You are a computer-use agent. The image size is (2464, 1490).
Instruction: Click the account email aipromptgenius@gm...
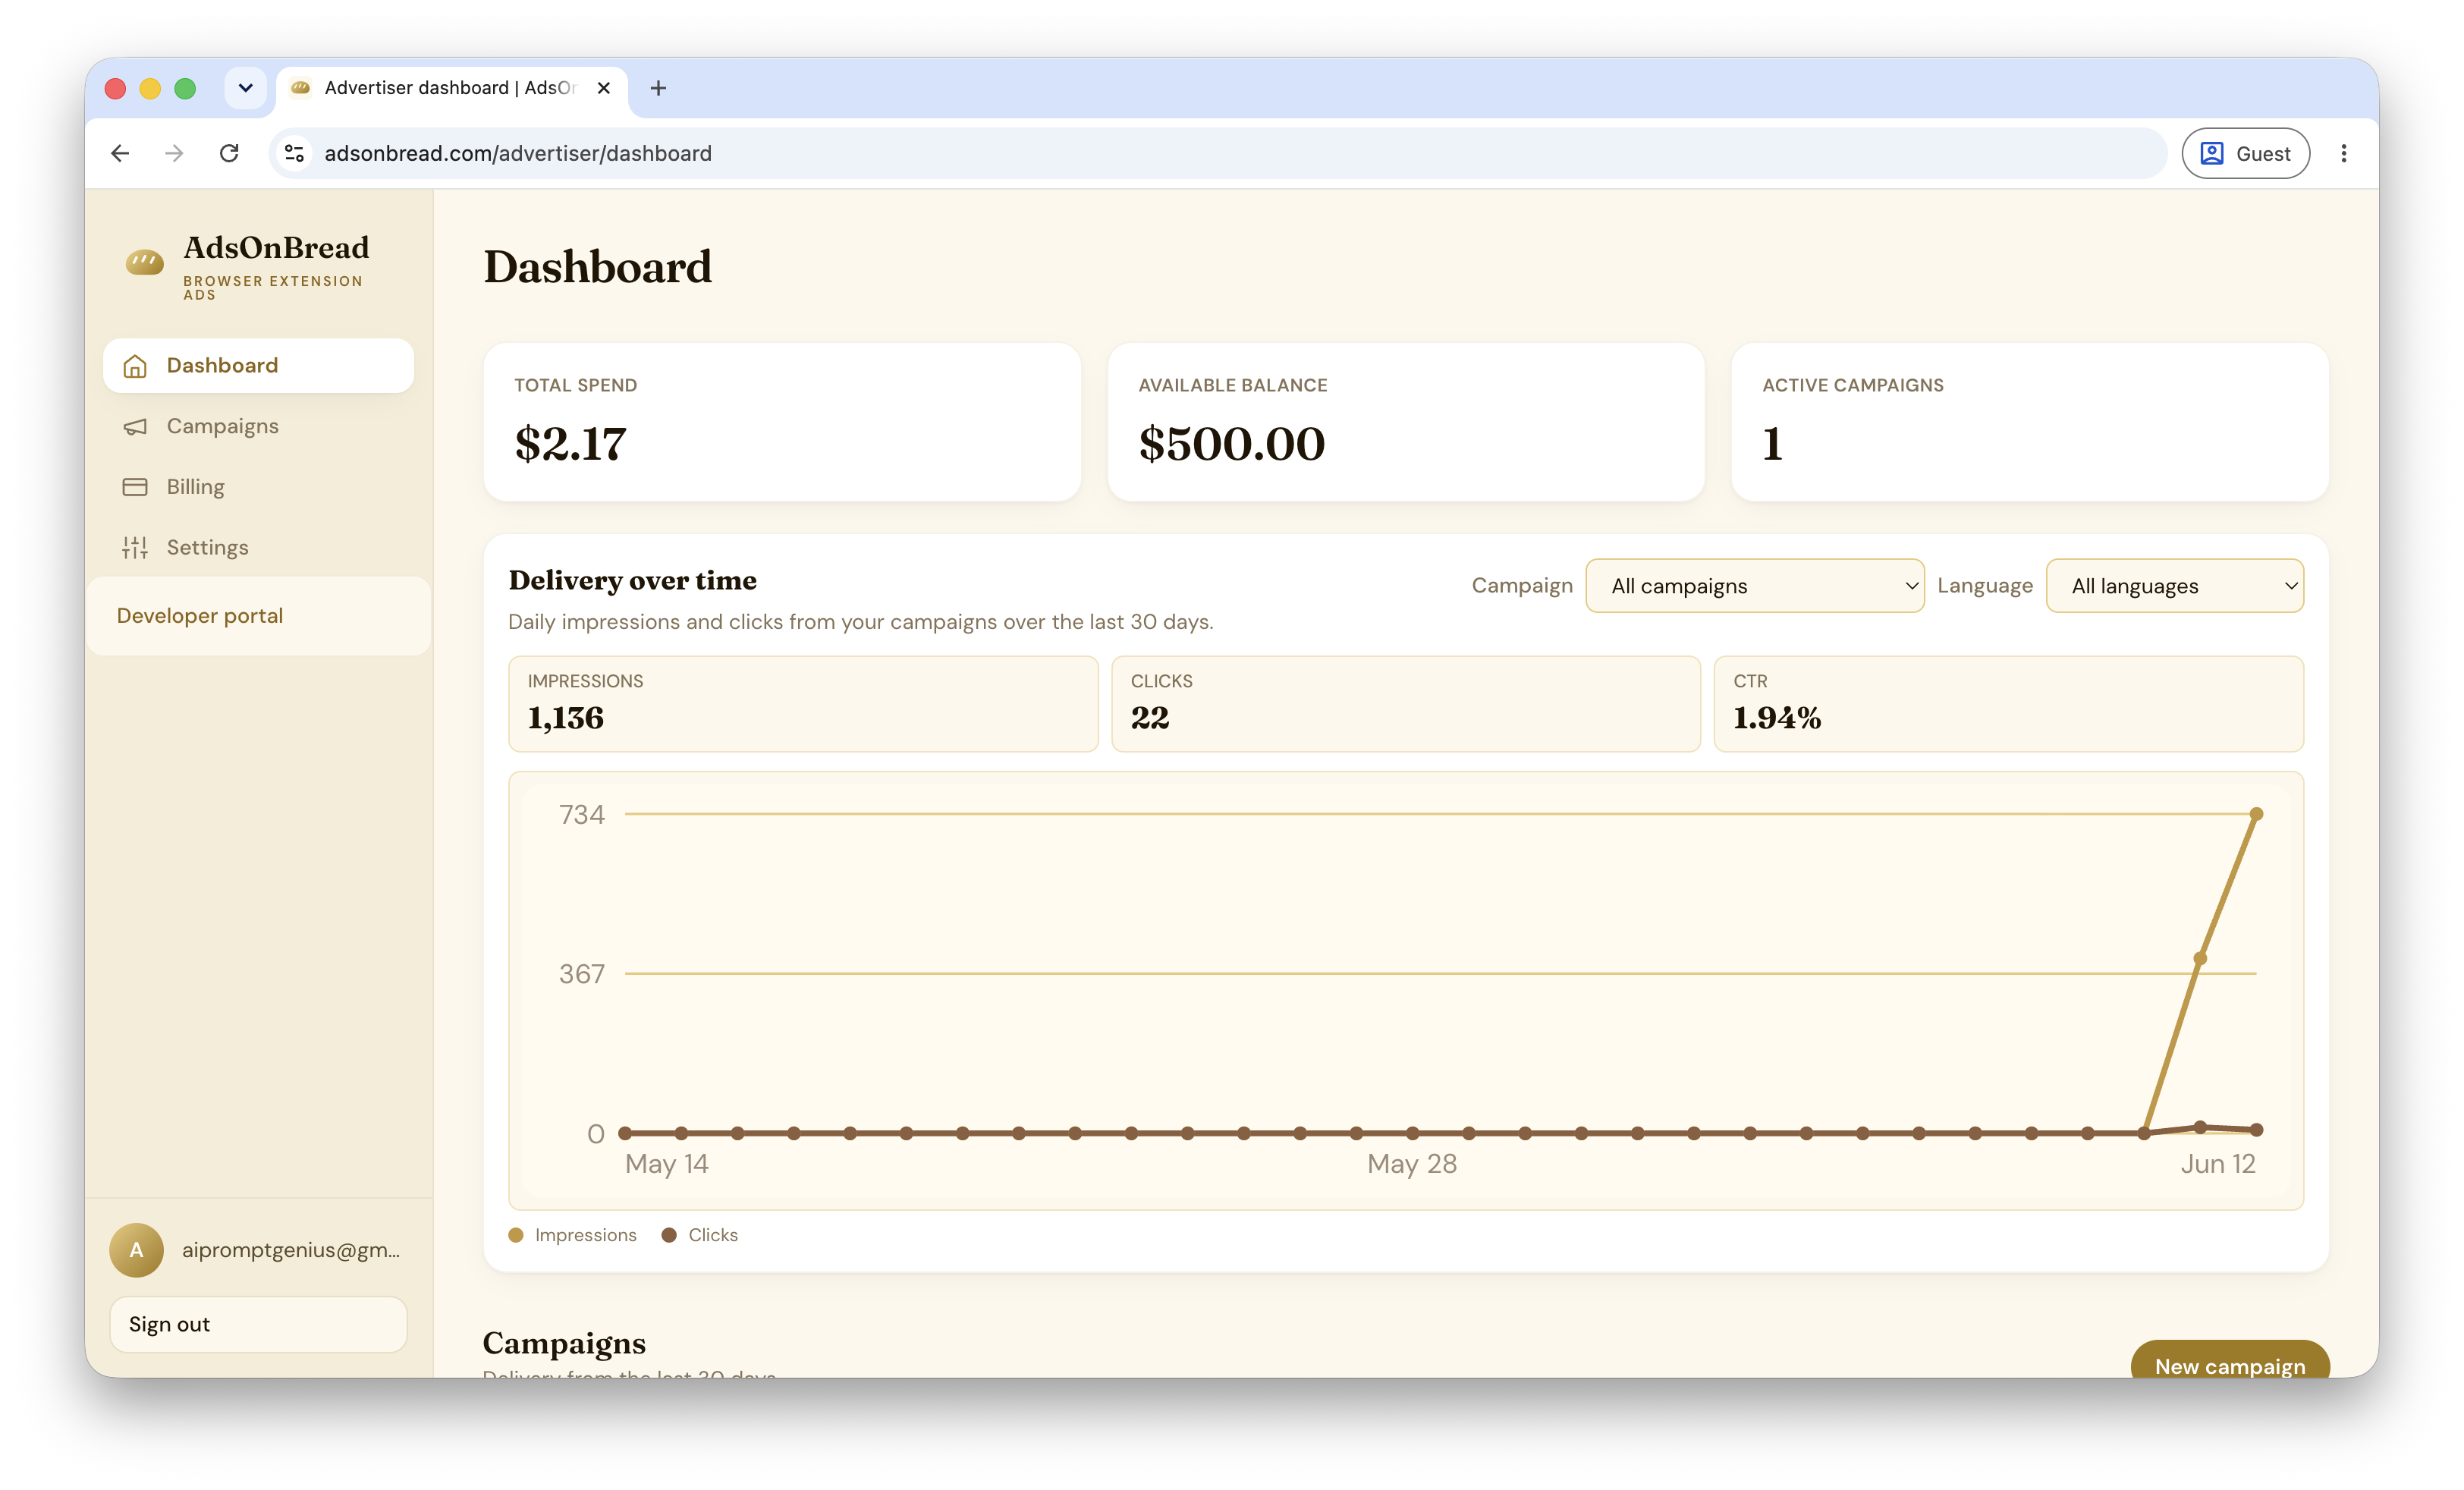(291, 1250)
